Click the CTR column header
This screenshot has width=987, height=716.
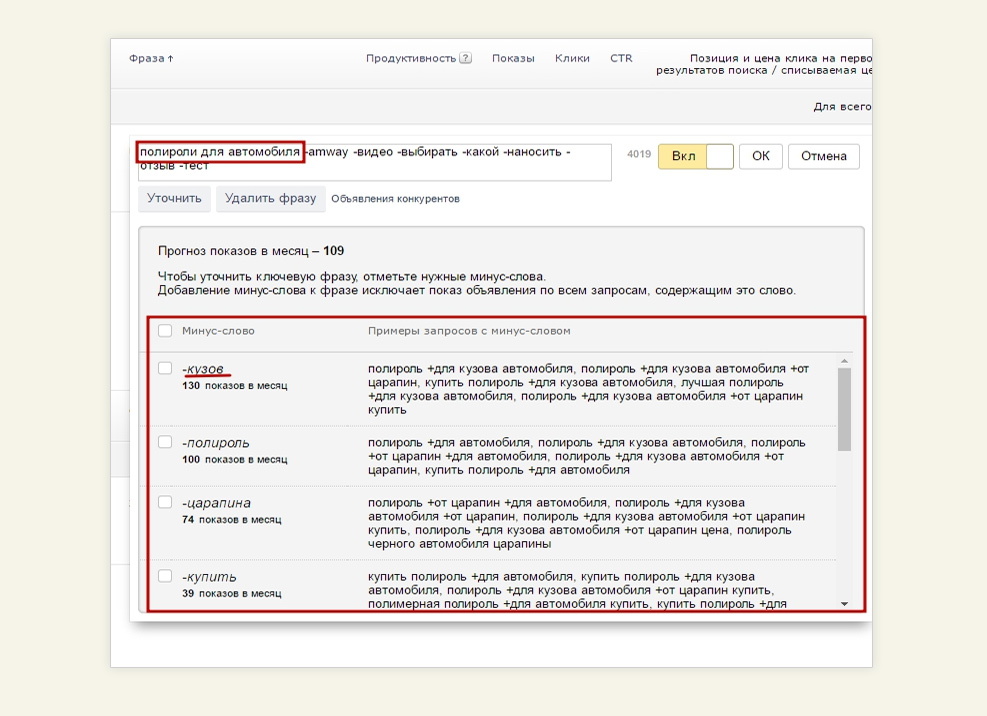621,58
